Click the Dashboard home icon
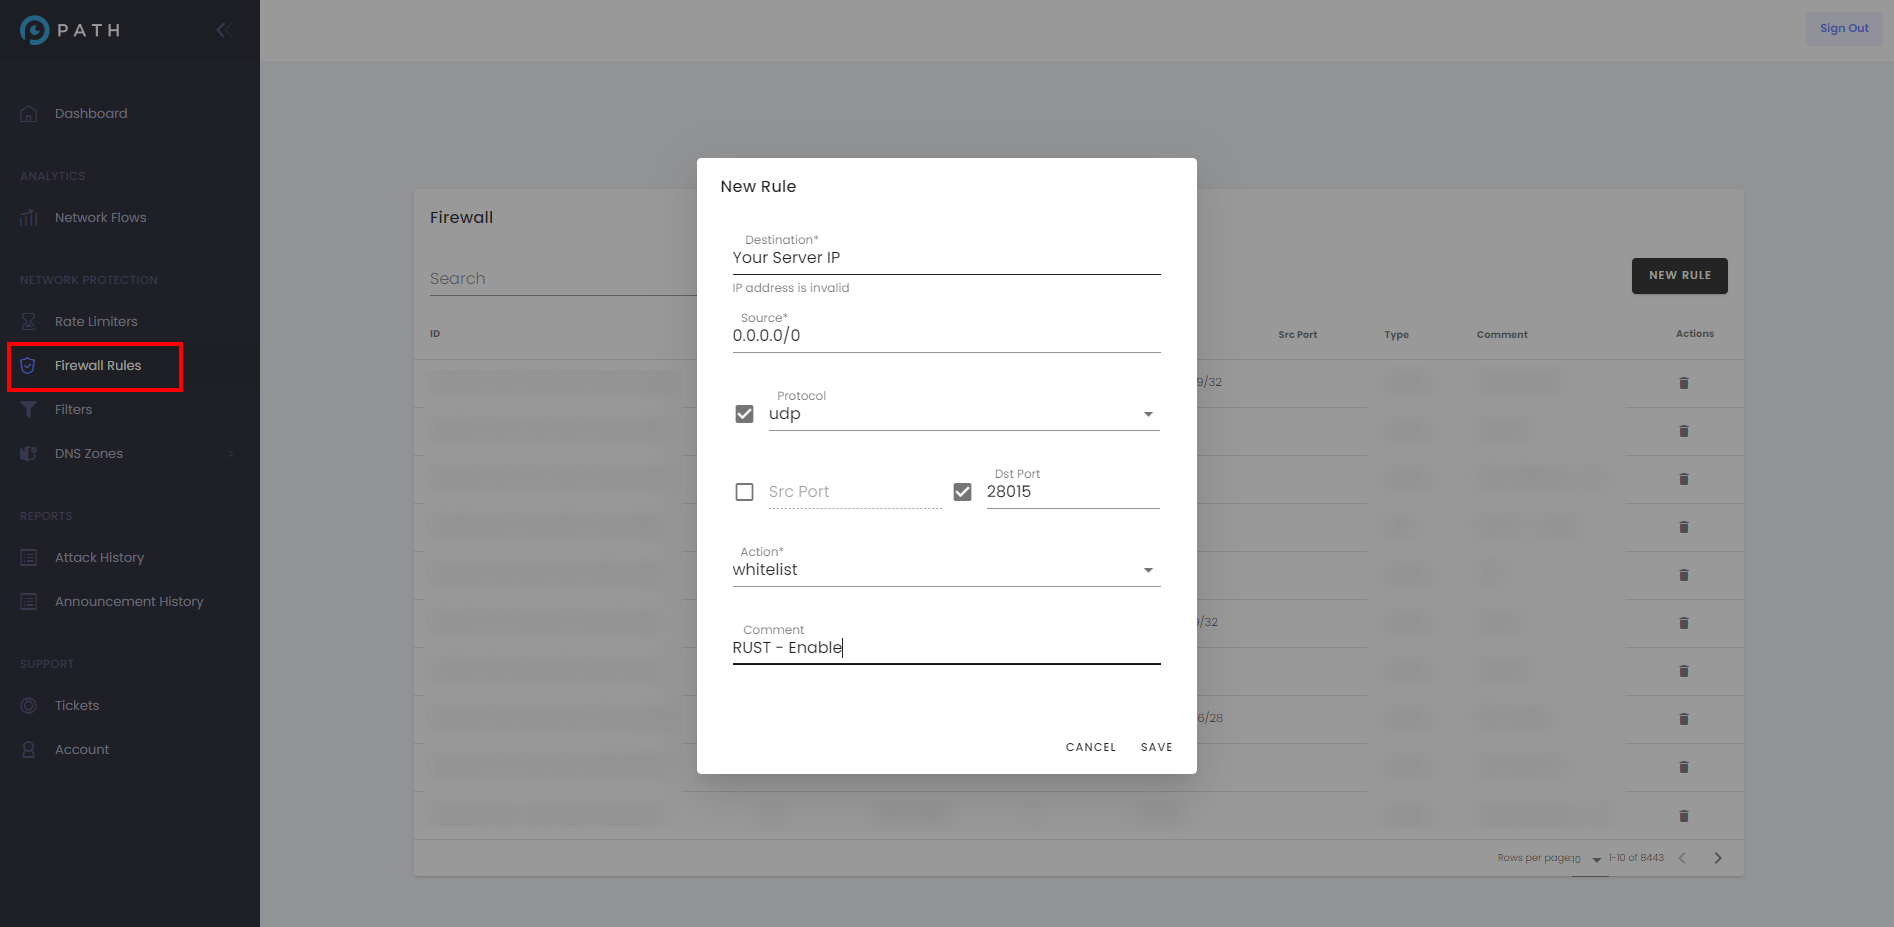The width and height of the screenshot is (1894, 927). (x=29, y=114)
